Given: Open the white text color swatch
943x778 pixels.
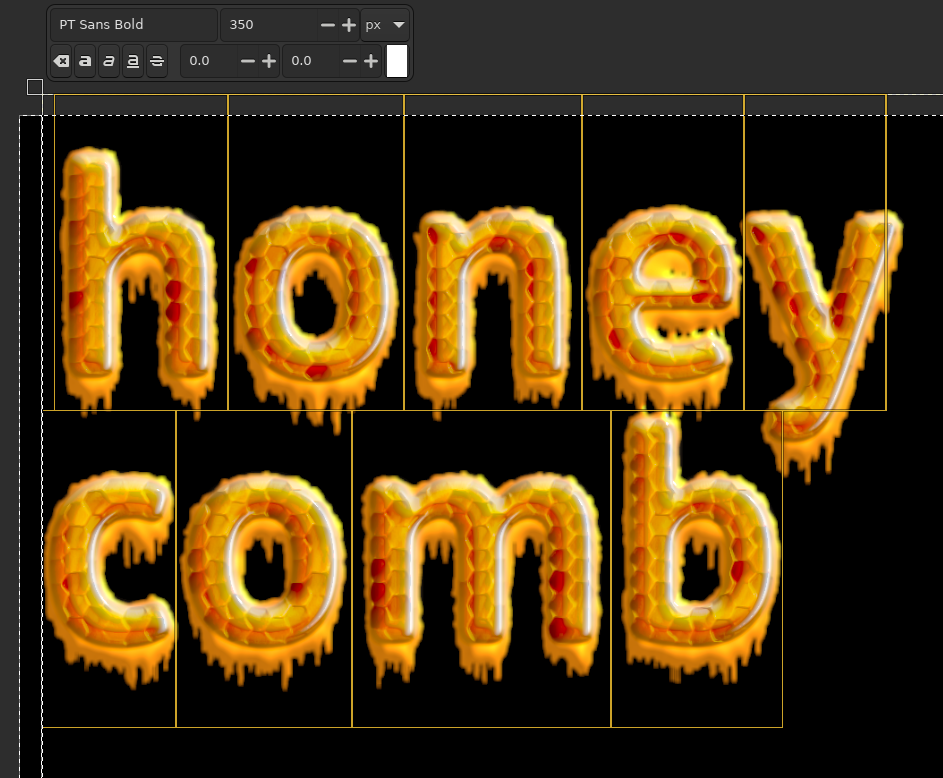Looking at the screenshot, I should point(397,61).
